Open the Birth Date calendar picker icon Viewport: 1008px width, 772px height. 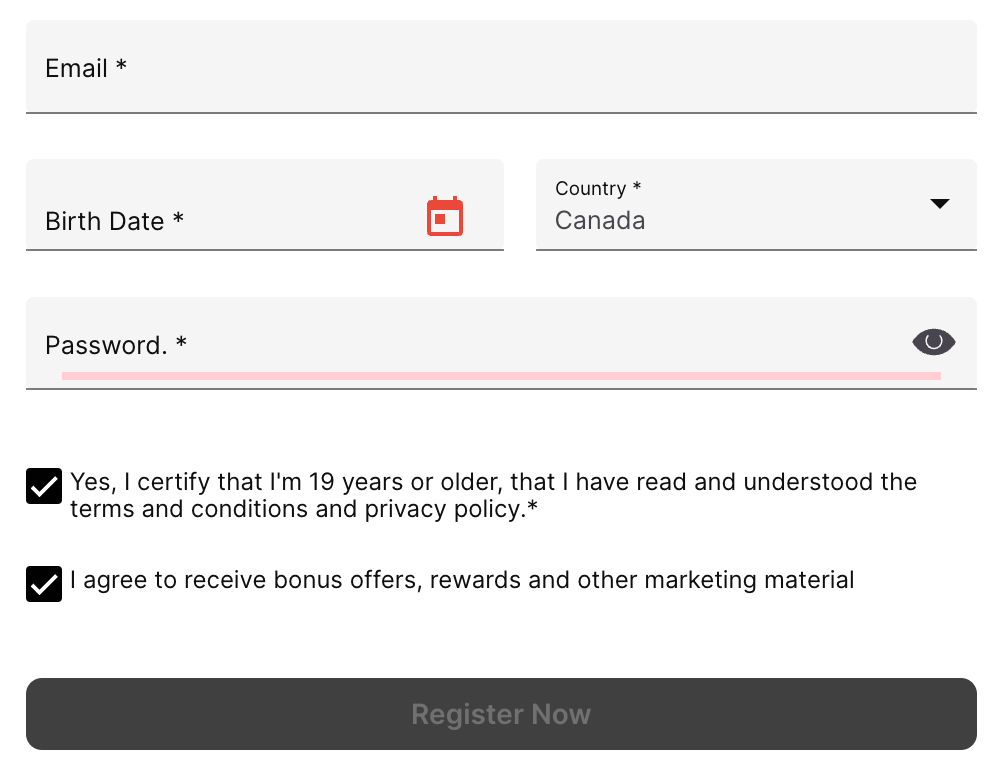(x=445, y=217)
